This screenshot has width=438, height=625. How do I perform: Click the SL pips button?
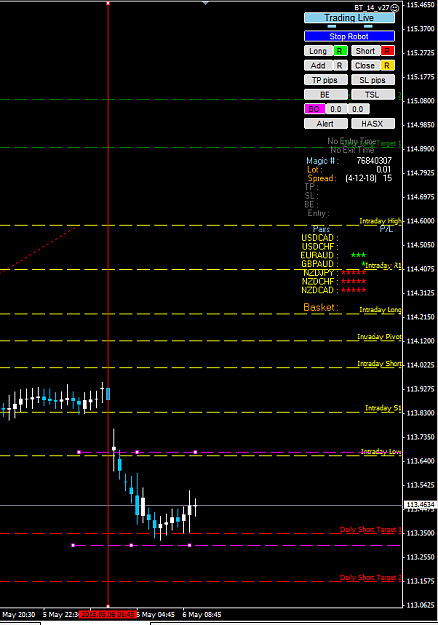click(373, 80)
